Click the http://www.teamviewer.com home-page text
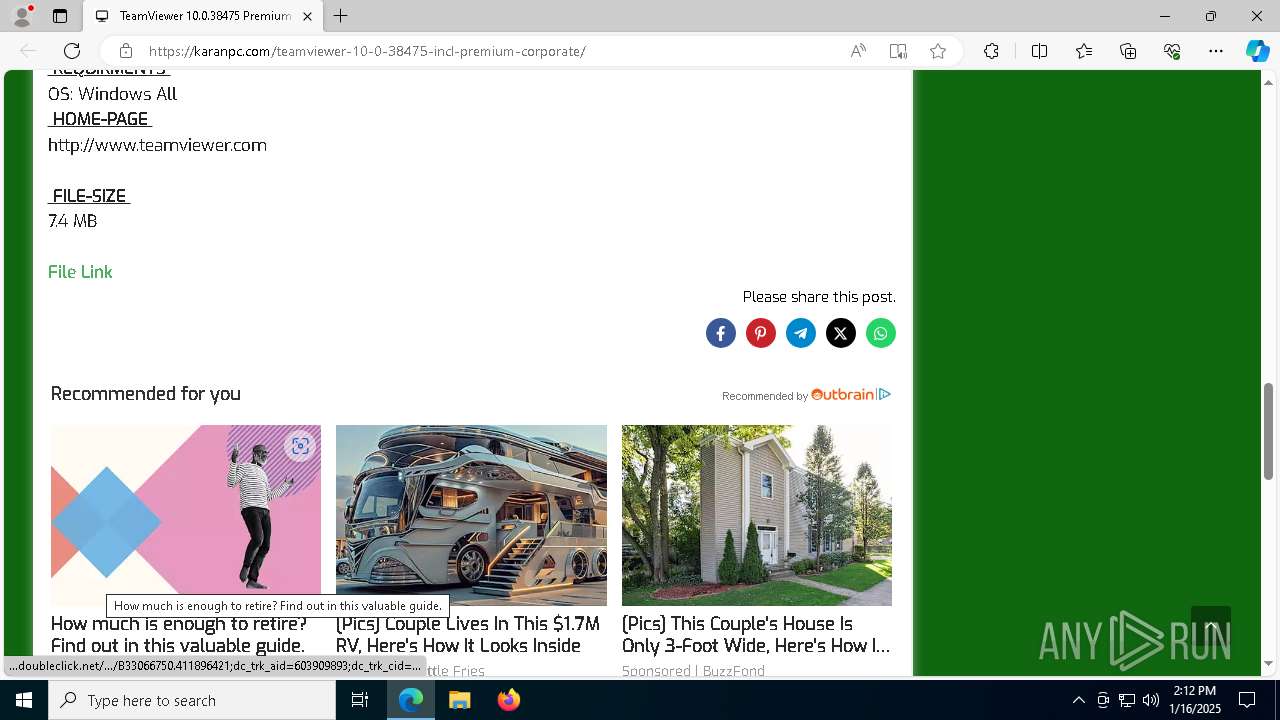1280x720 pixels. (x=157, y=145)
